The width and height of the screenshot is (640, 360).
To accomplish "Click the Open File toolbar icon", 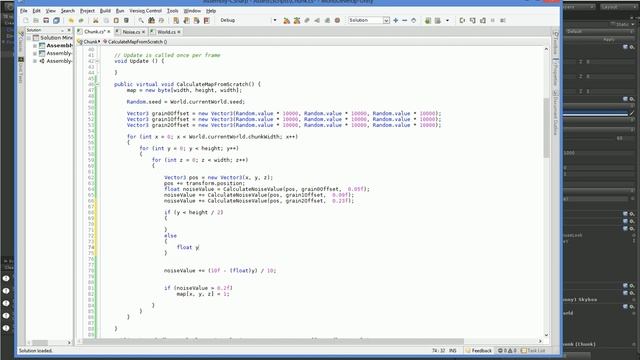I will 36,20.
